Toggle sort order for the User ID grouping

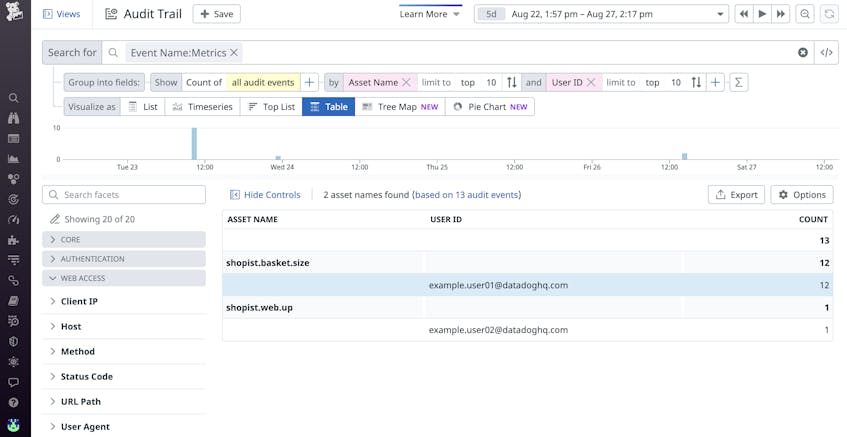[696, 82]
